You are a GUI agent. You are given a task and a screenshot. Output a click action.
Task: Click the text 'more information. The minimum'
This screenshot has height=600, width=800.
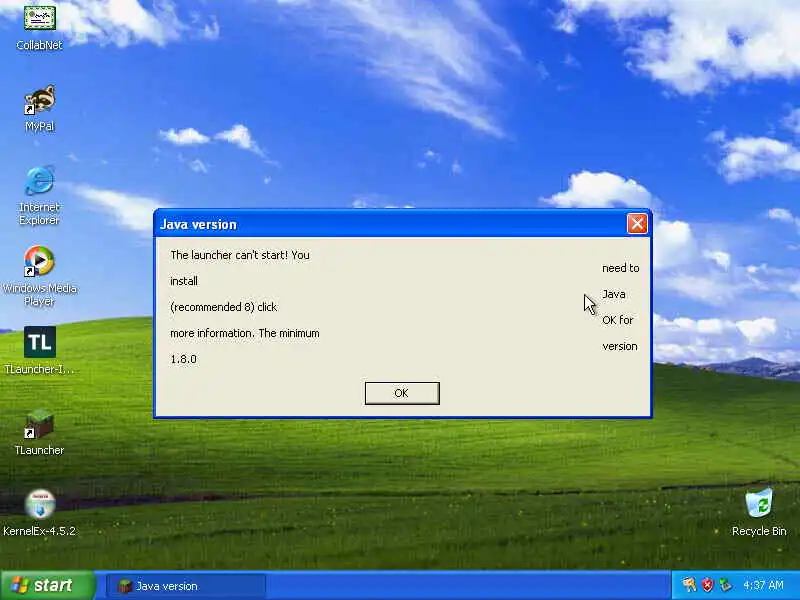pyautogui.click(x=245, y=333)
